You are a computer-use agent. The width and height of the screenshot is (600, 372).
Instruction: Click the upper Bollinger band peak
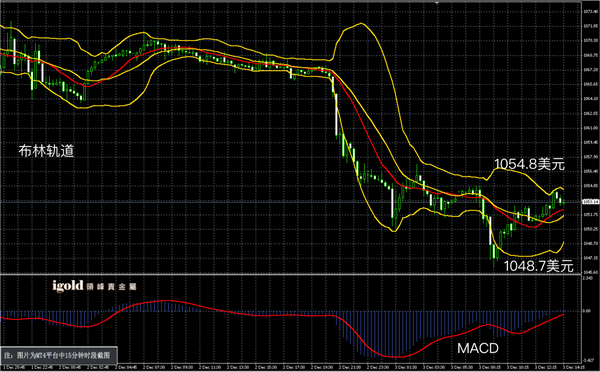click(360, 24)
